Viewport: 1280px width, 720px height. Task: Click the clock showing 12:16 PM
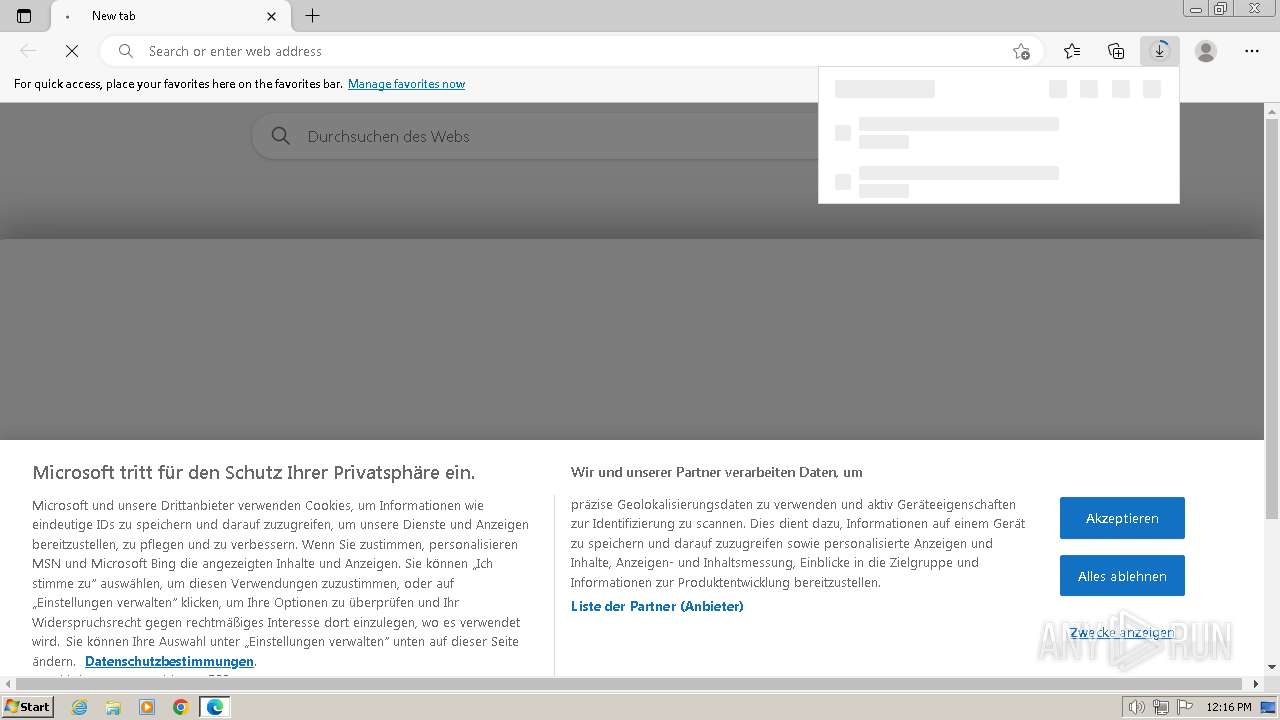tap(1229, 707)
